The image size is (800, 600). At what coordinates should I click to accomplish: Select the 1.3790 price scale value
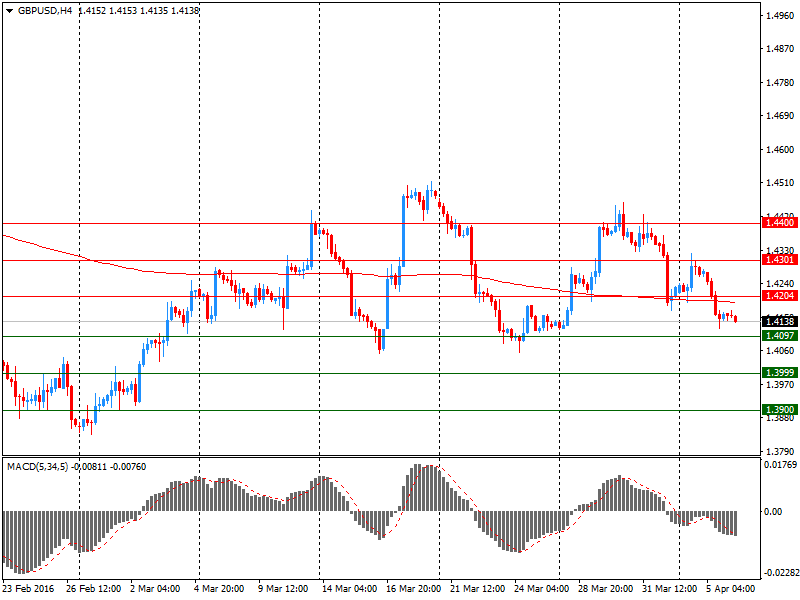point(780,451)
